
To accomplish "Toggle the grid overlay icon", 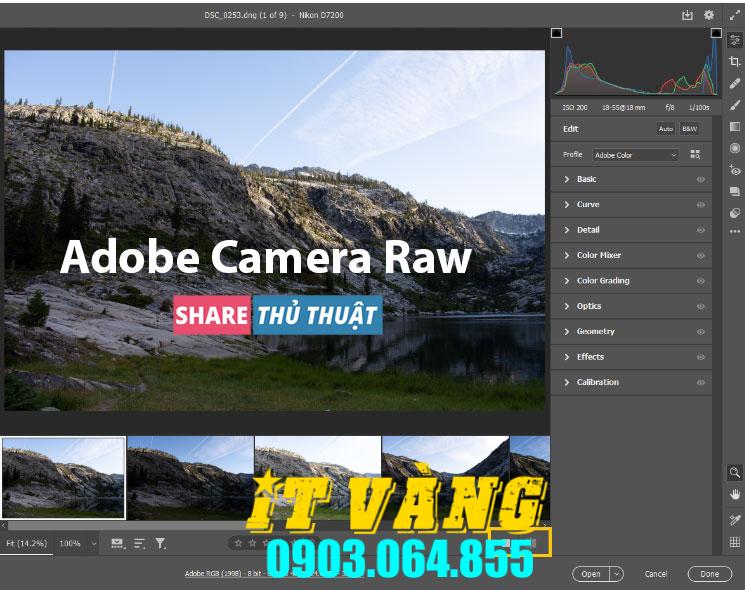I will (735, 542).
